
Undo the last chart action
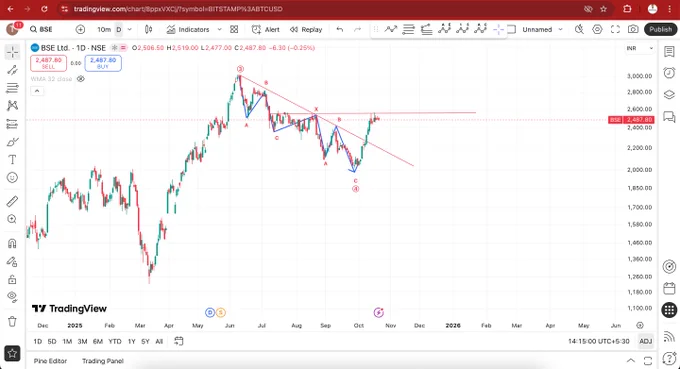point(340,29)
